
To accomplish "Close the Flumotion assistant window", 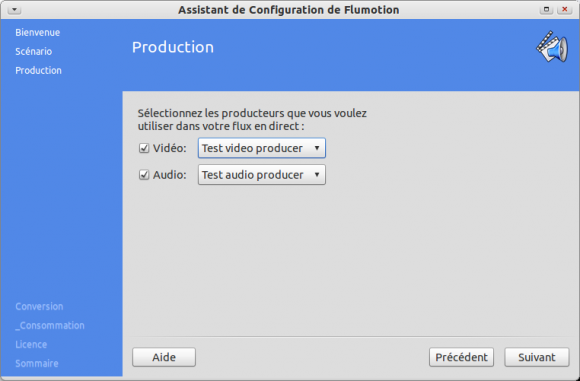I will point(564,10).
